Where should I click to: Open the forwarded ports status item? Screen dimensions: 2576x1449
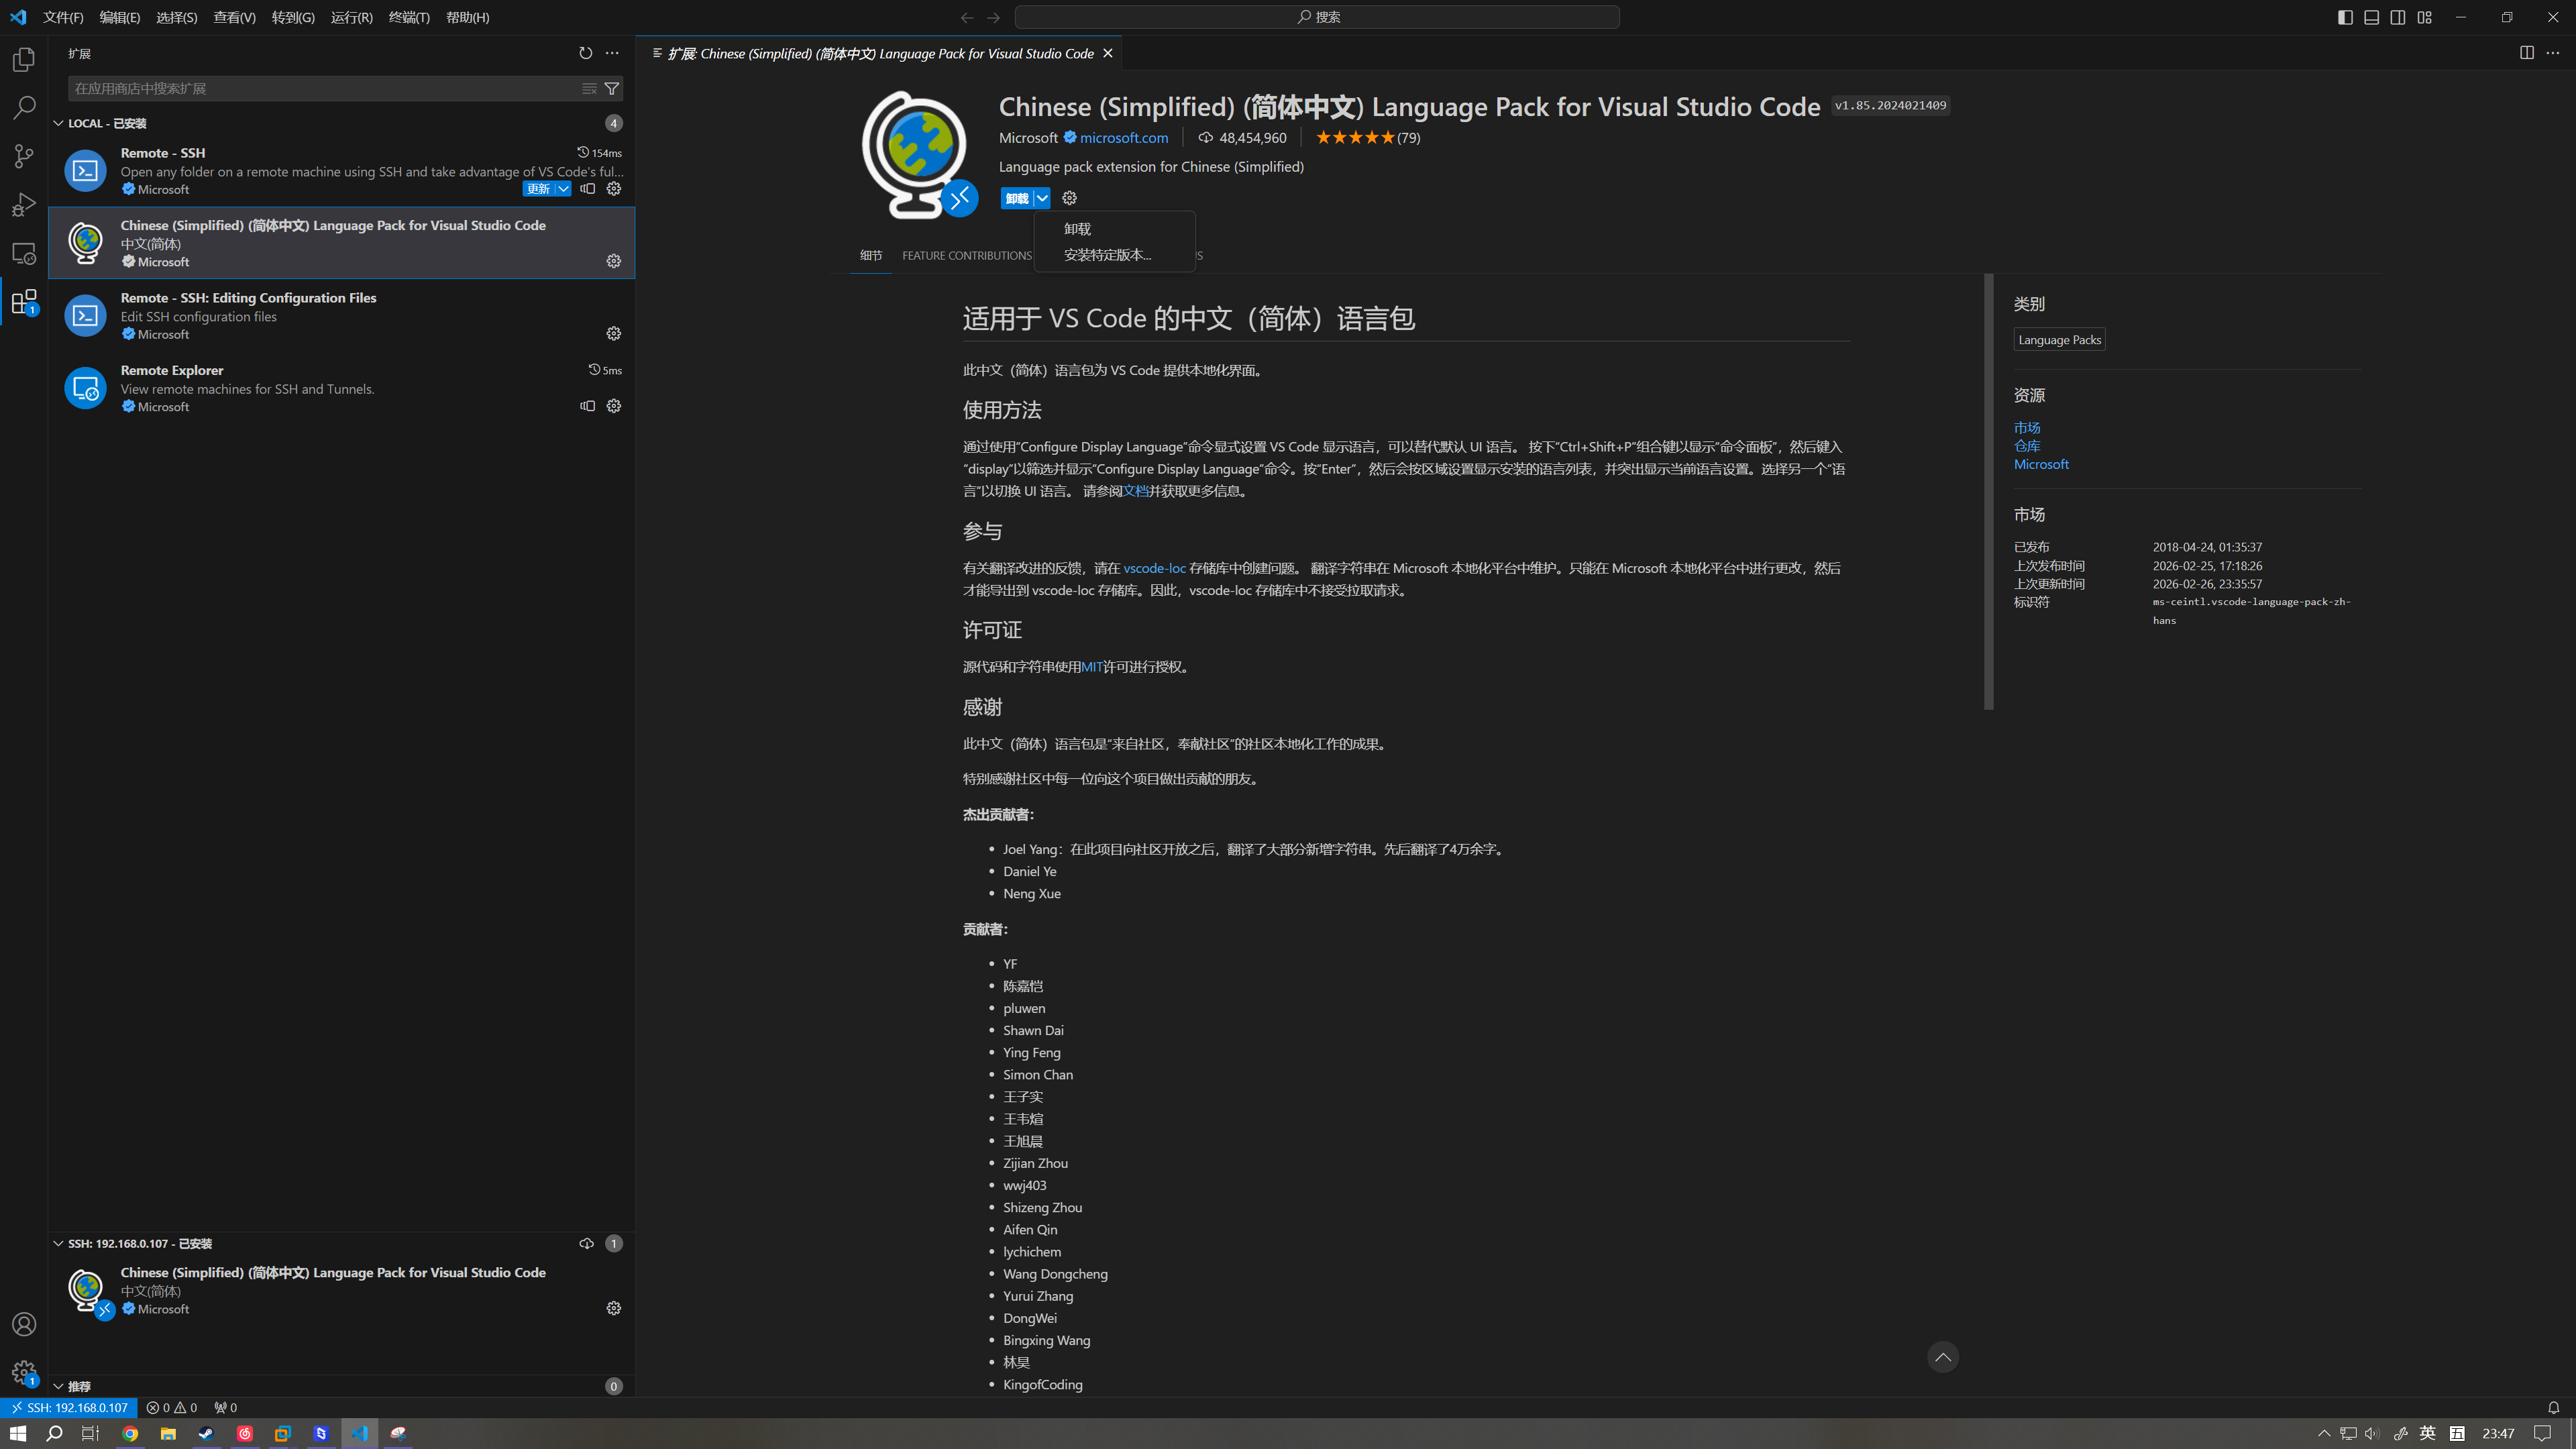pyautogui.click(x=226, y=1407)
